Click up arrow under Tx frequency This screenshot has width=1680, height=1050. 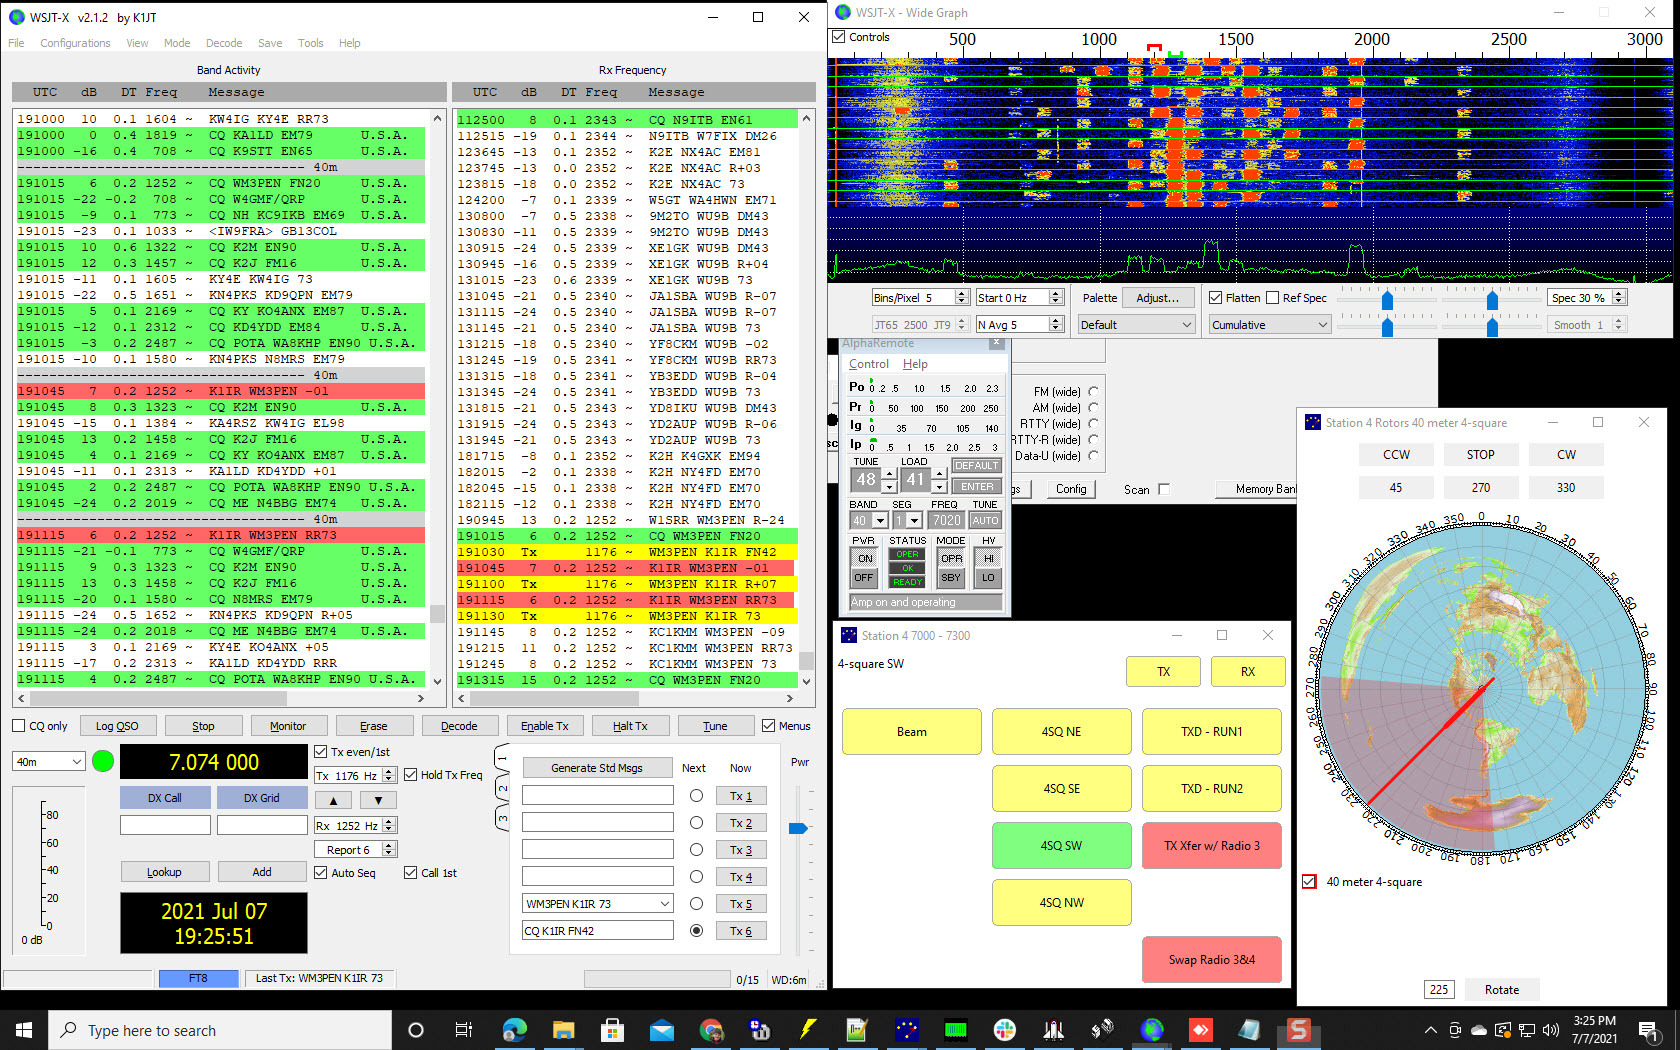(333, 800)
